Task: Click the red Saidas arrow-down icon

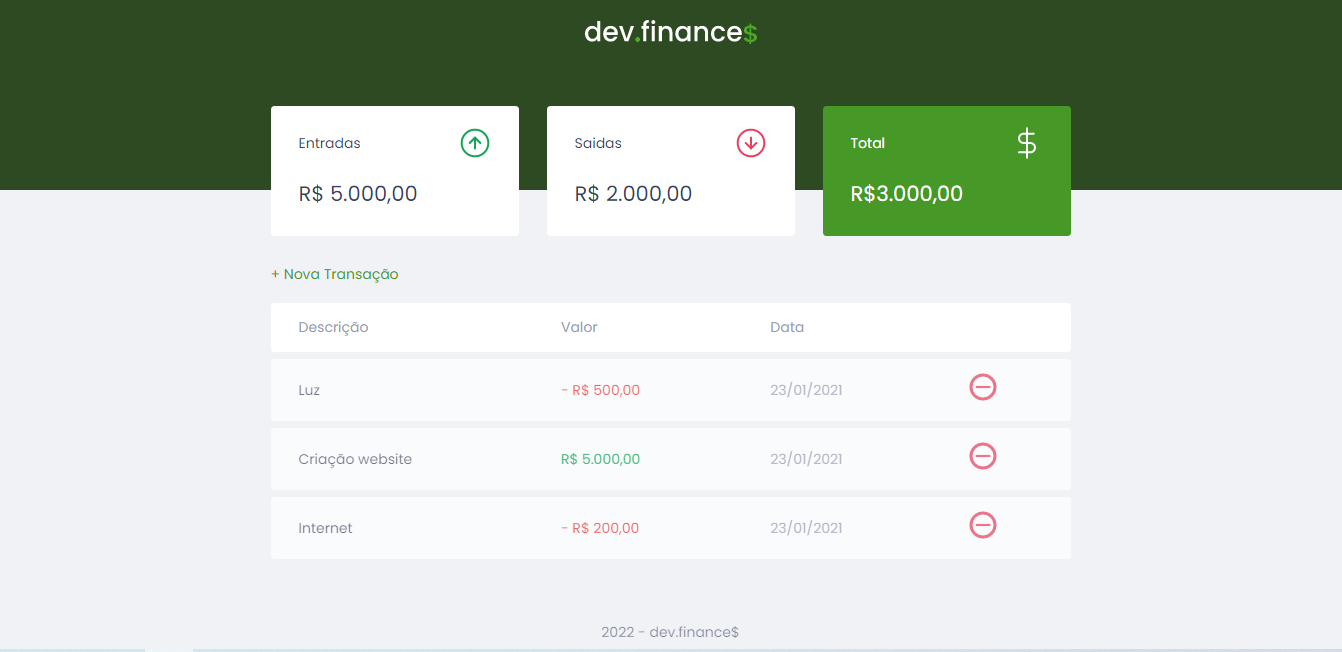Action: (751, 142)
